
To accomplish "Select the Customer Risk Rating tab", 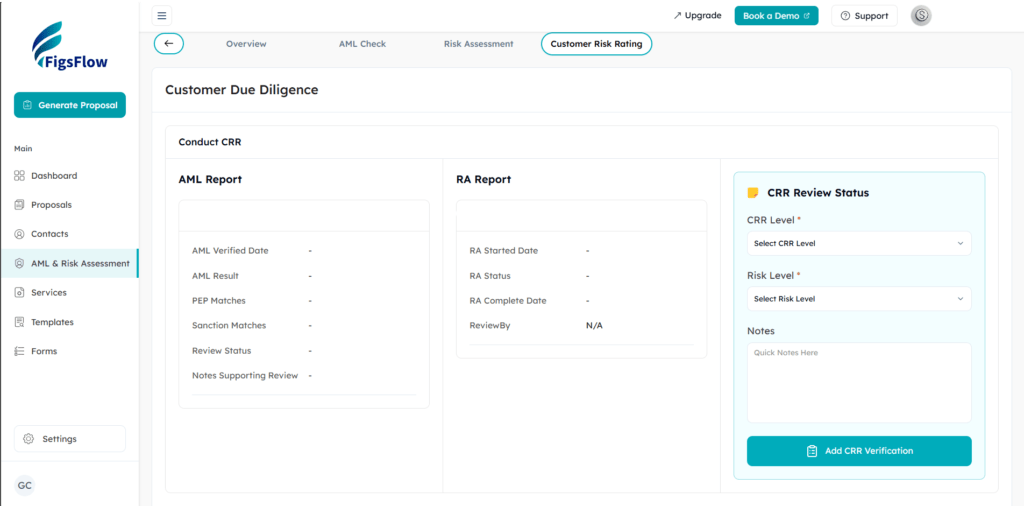I will [596, 44].
